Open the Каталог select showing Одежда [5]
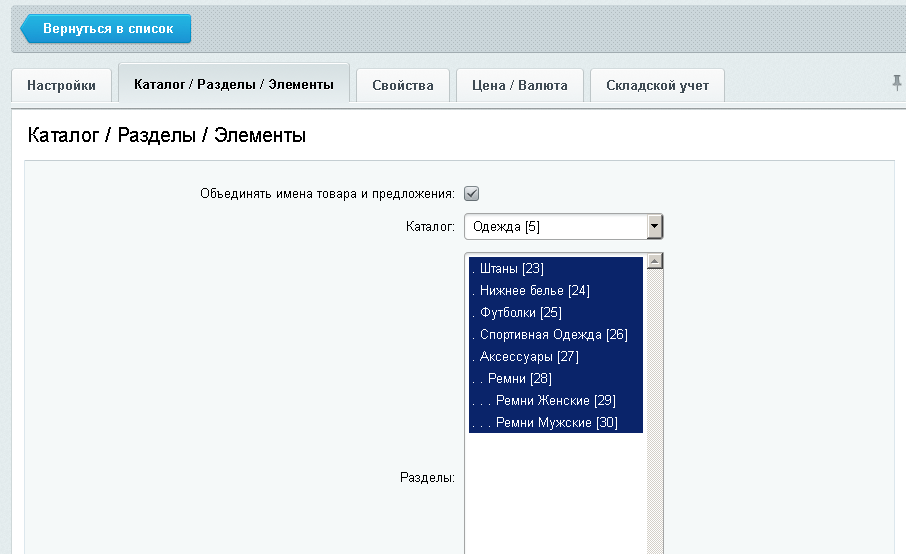This screenshot has width=906, height=554. pos(555,227)
